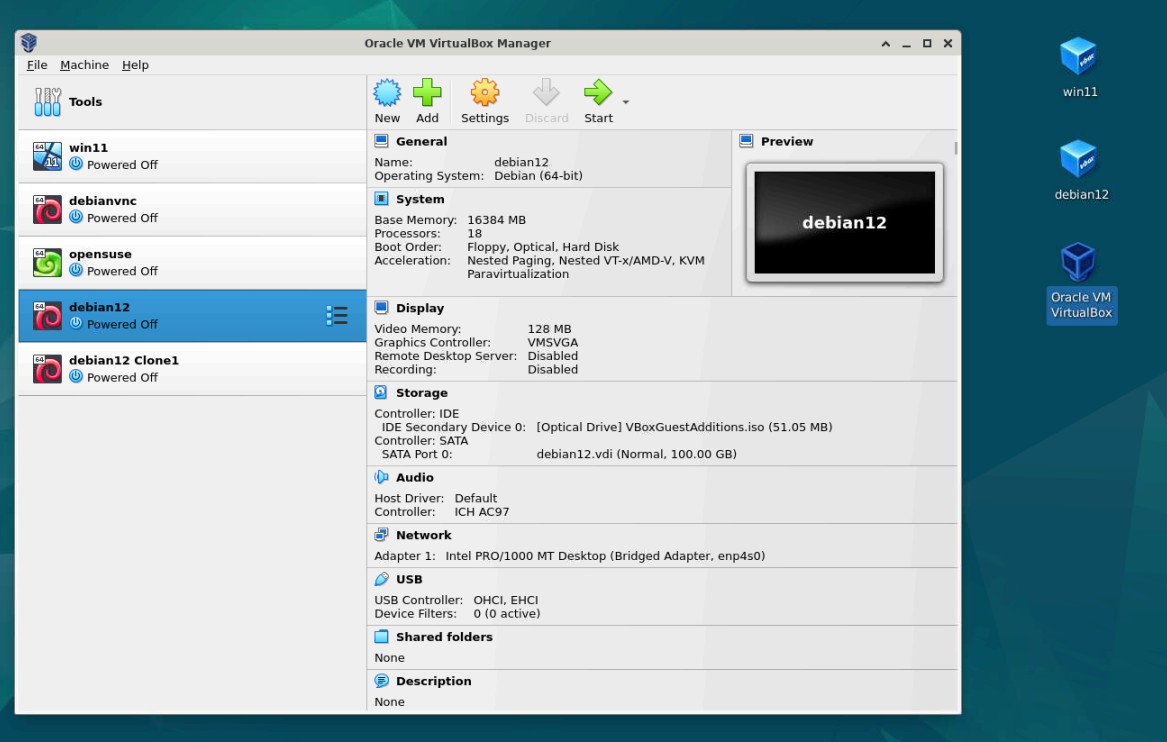Viewport: 1167px width, 742px height.
Task: Open the Help menu
Action: (135, 65)
